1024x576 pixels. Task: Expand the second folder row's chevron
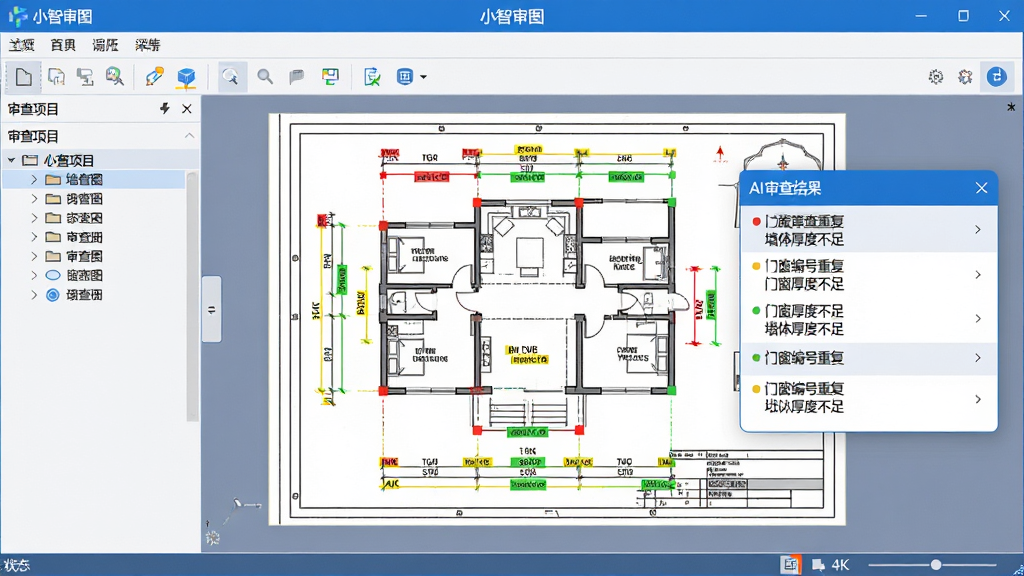pyautogui.click(x=34, y=199)
